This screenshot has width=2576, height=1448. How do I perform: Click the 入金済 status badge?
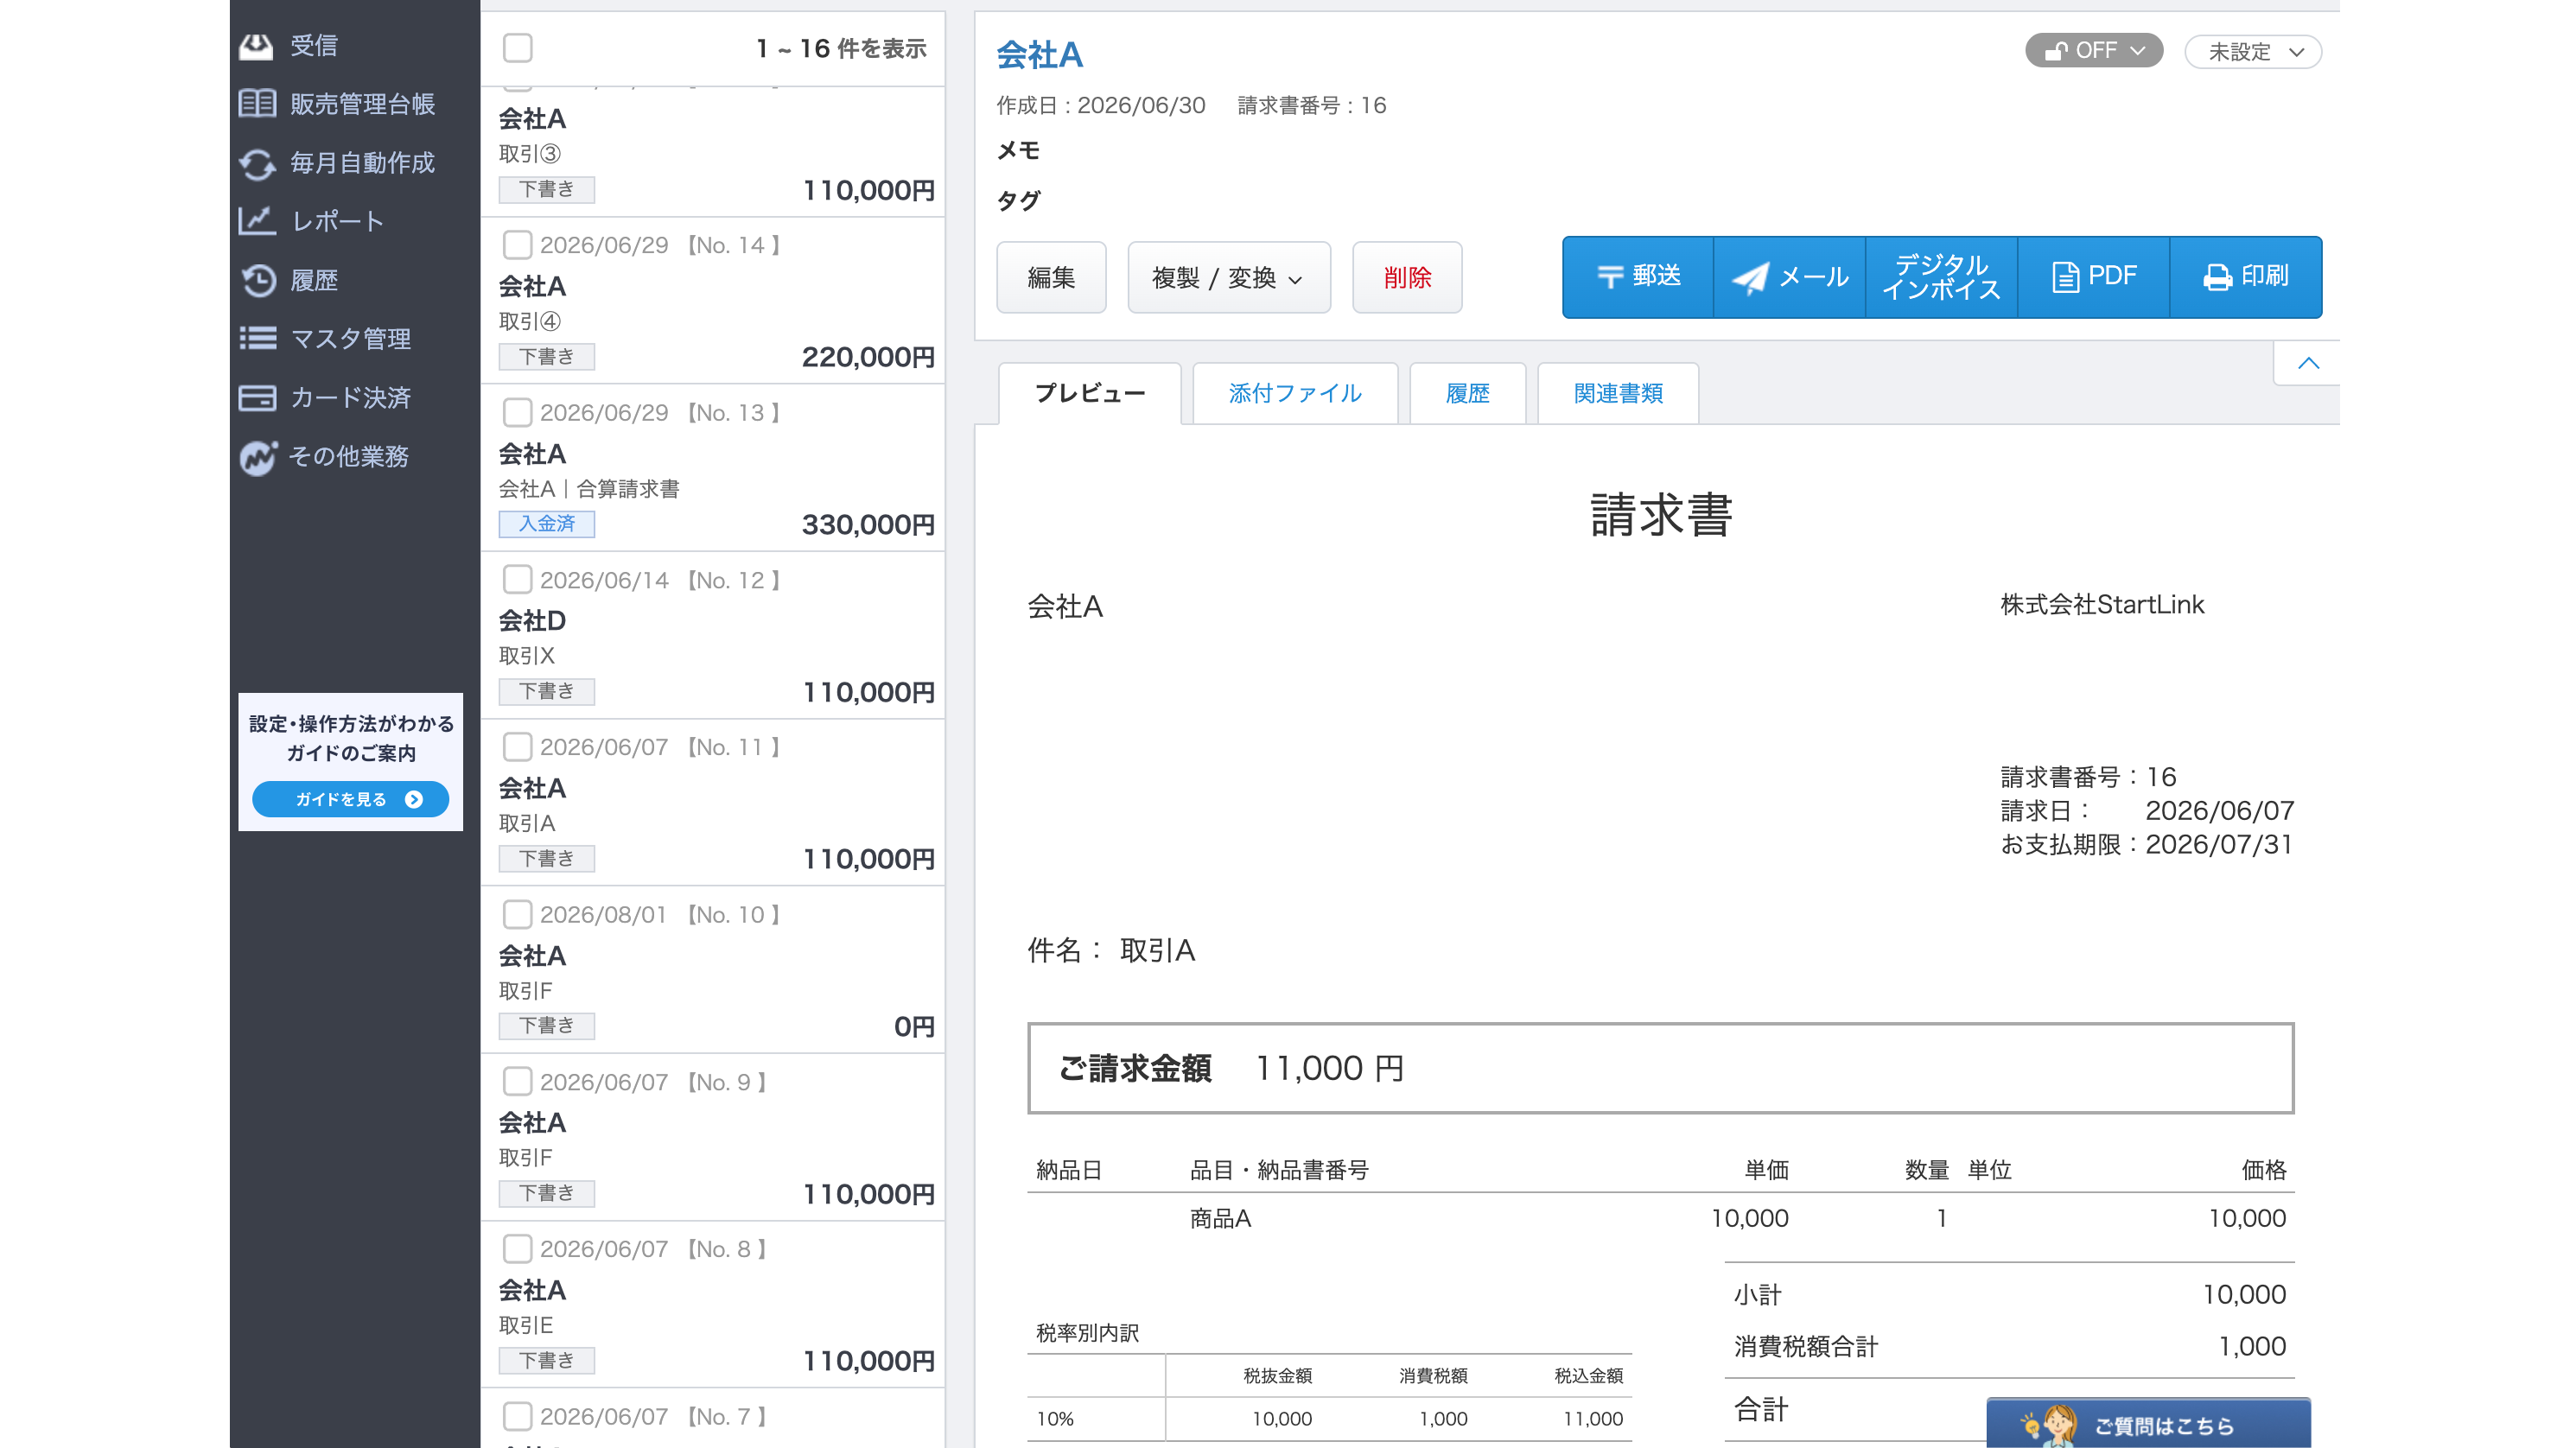pos(547,523)
